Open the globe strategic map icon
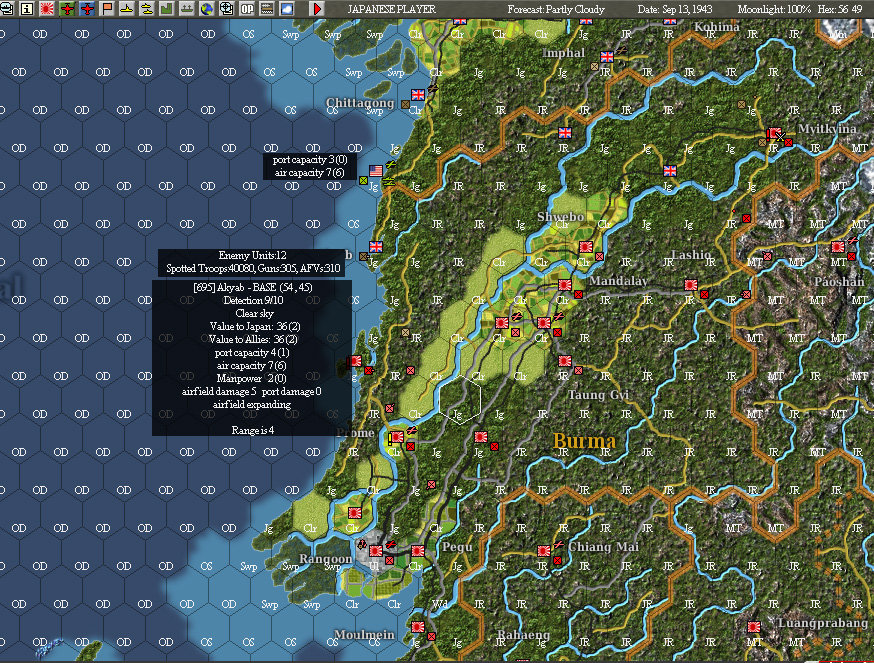 point(207,8)
